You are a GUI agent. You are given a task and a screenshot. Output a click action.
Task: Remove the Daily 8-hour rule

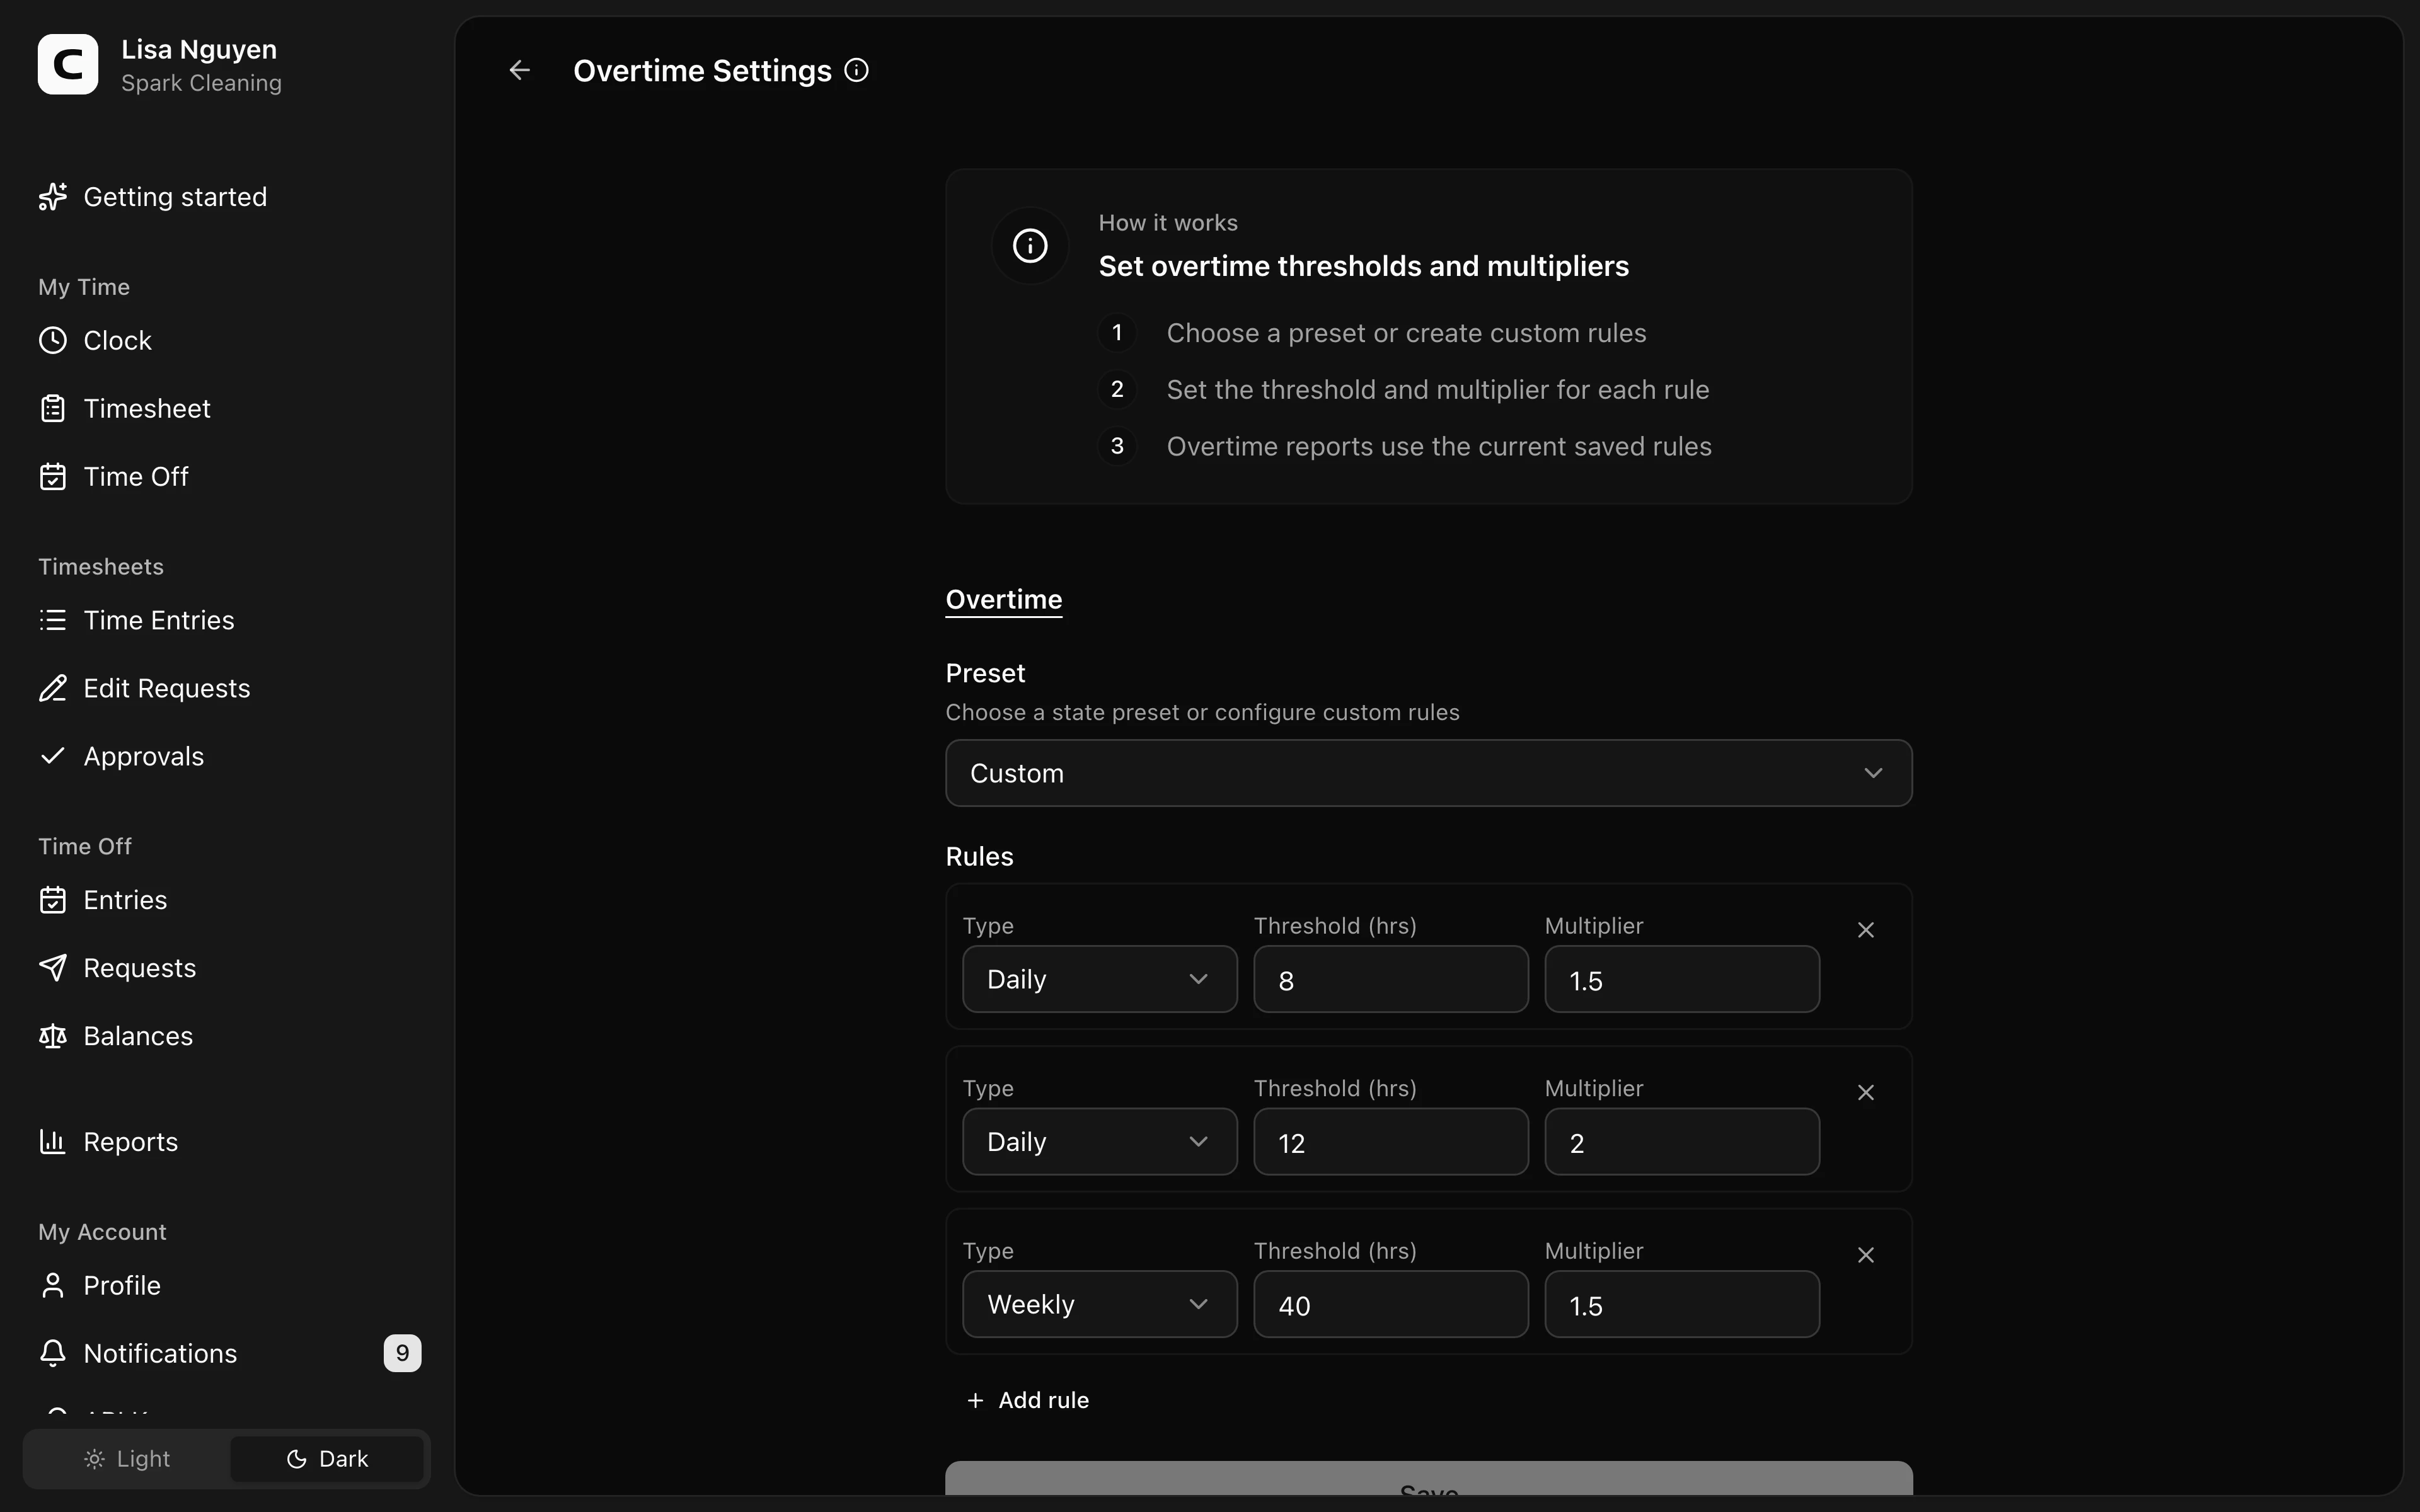(1866, 930)
